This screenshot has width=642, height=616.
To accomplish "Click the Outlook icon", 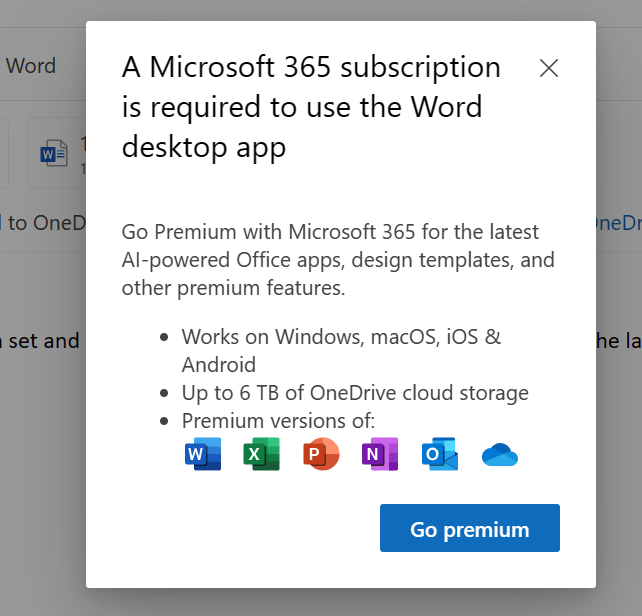I will point(440,455).
